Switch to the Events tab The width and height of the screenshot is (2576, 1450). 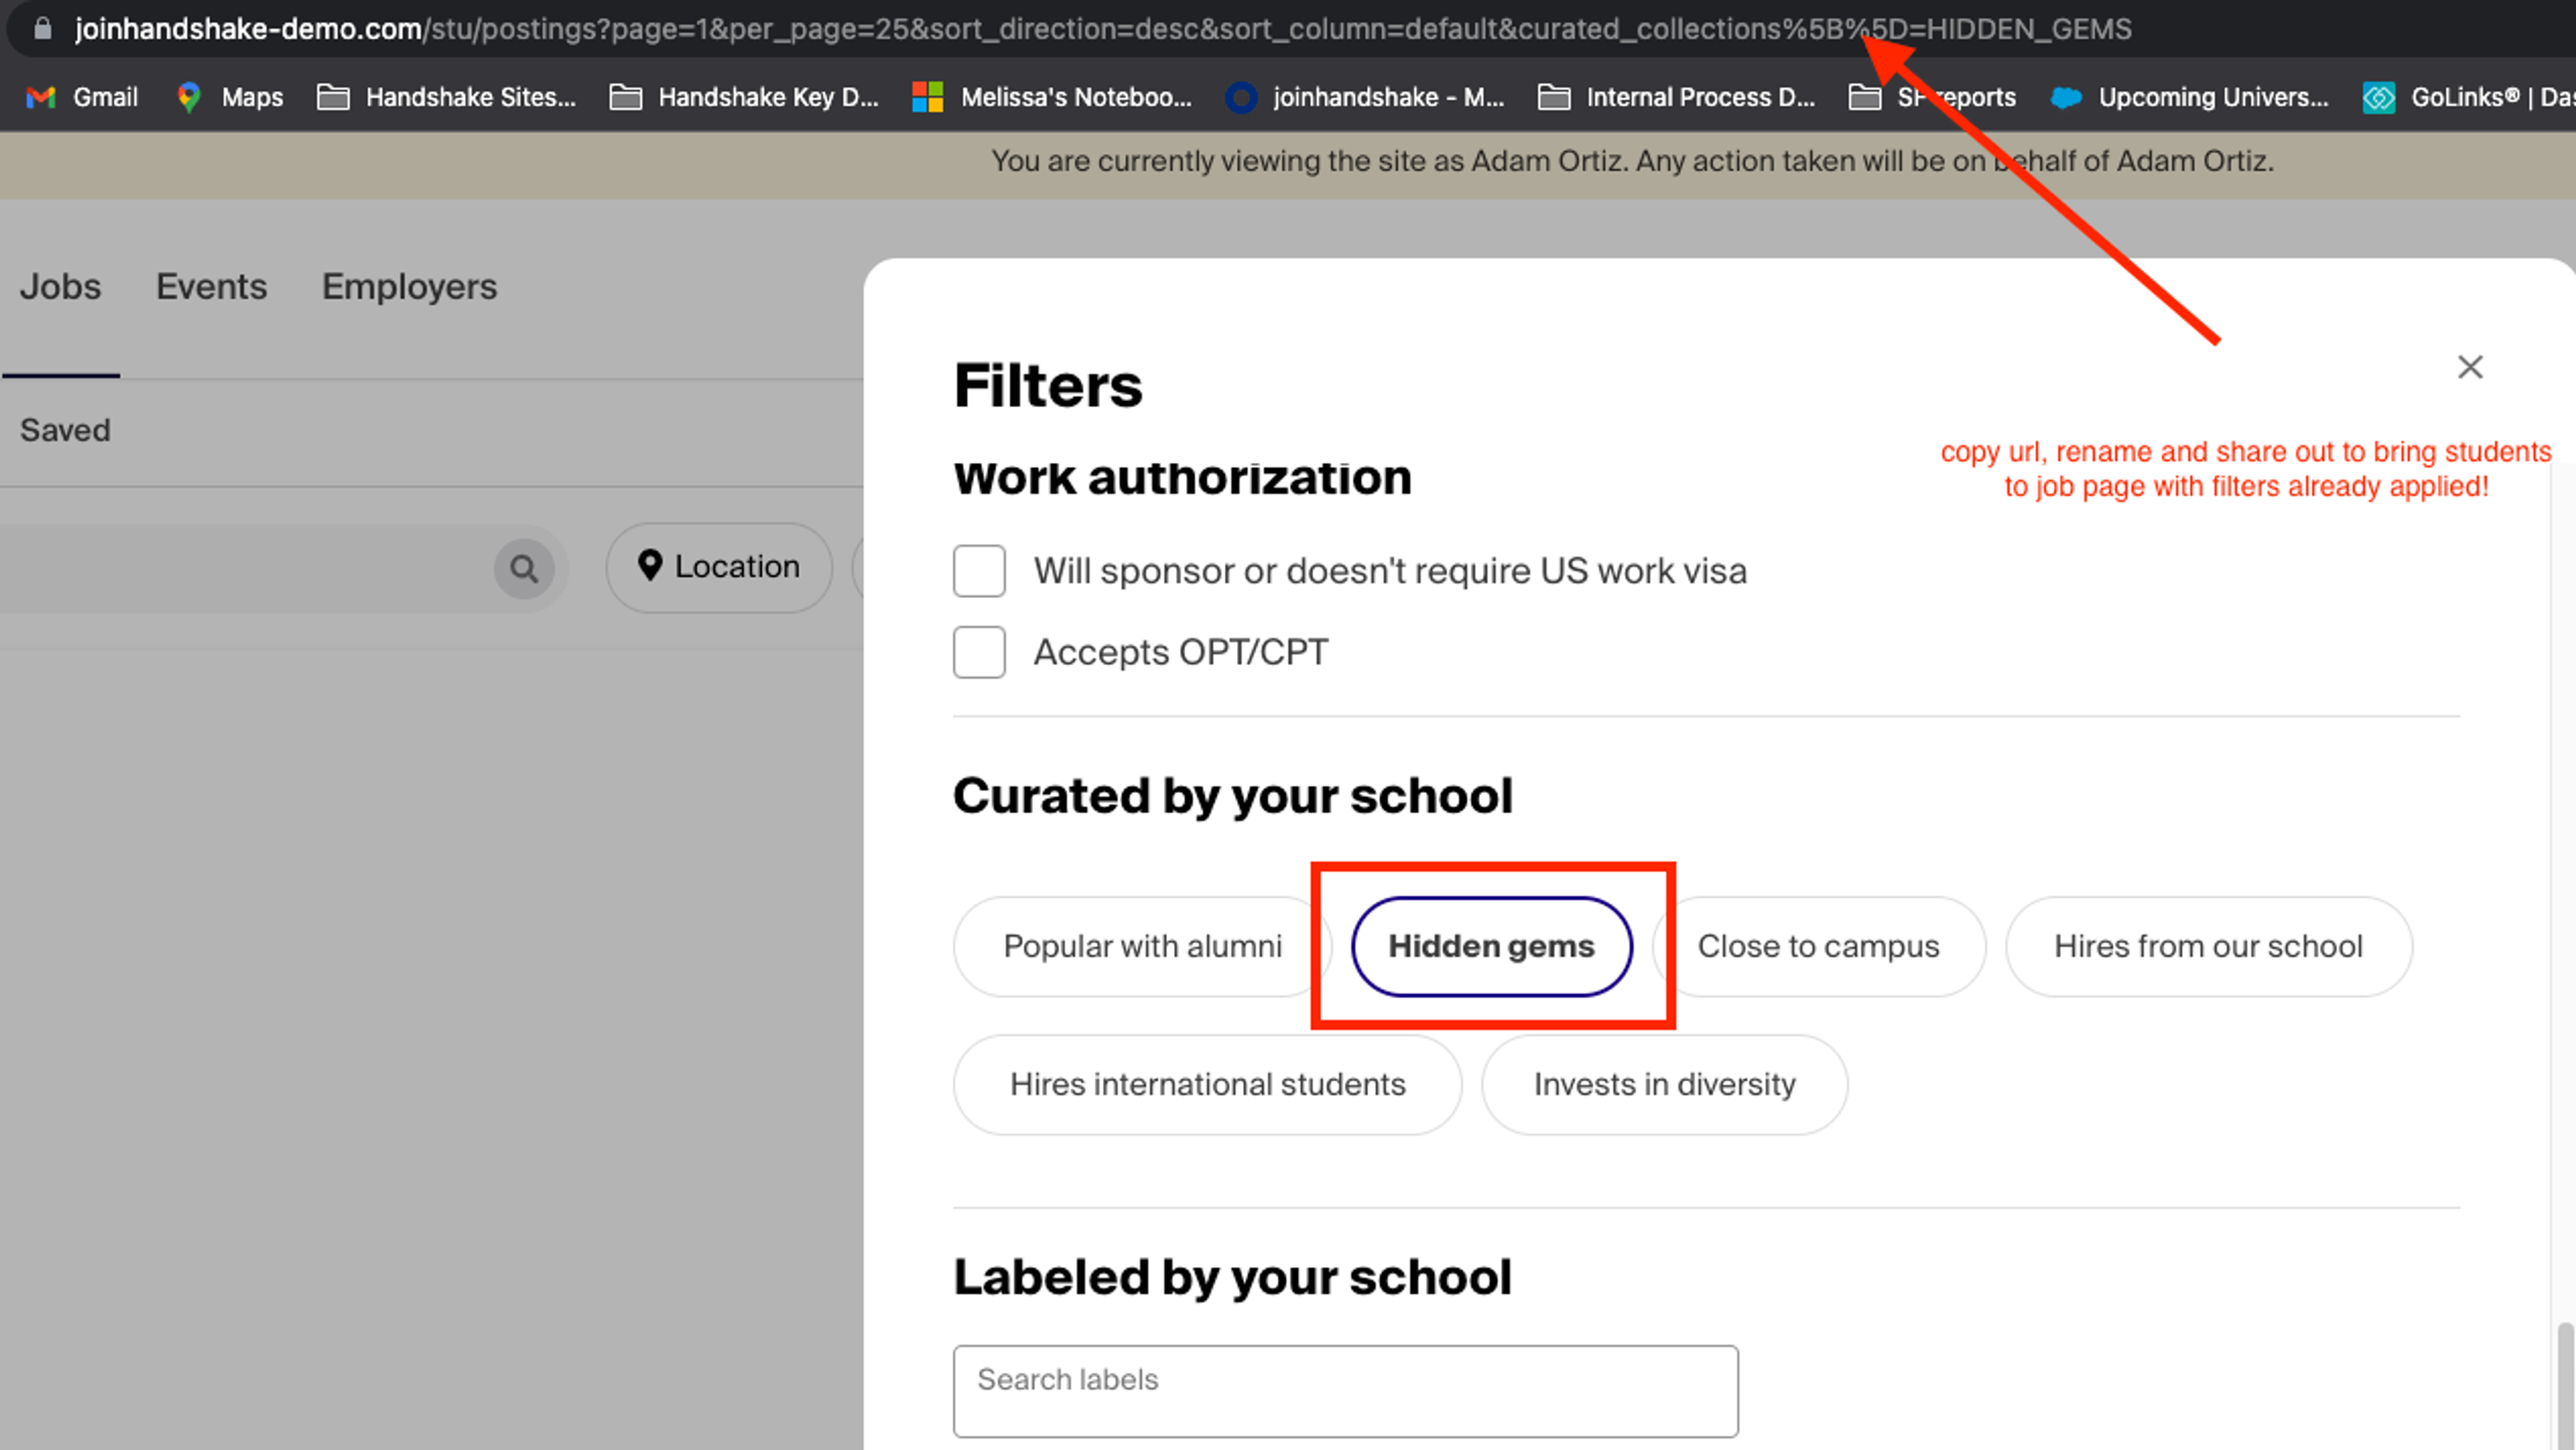(x=211, y=287)
